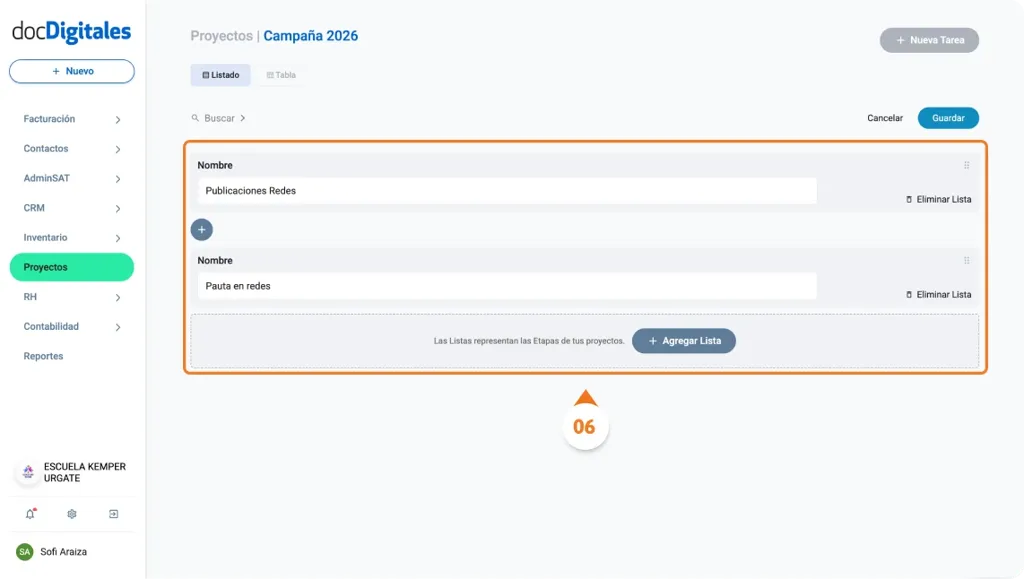This screenshot has height=579, width=1024.
Task: Click the Agregar Lista button
Action: pyautogui.click(x=684, y=340)
